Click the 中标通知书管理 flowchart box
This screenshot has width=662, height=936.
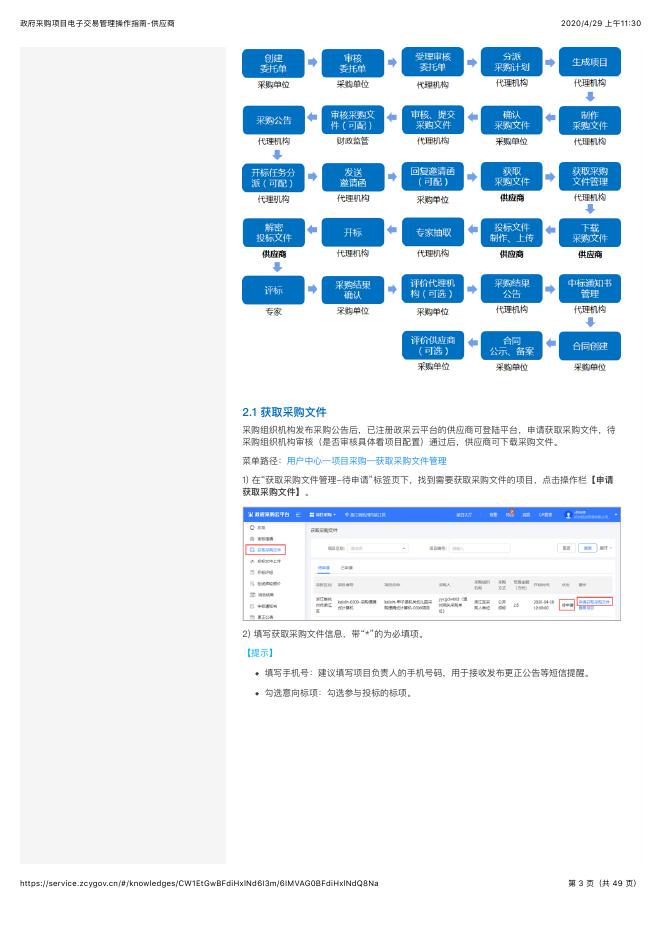590,289
